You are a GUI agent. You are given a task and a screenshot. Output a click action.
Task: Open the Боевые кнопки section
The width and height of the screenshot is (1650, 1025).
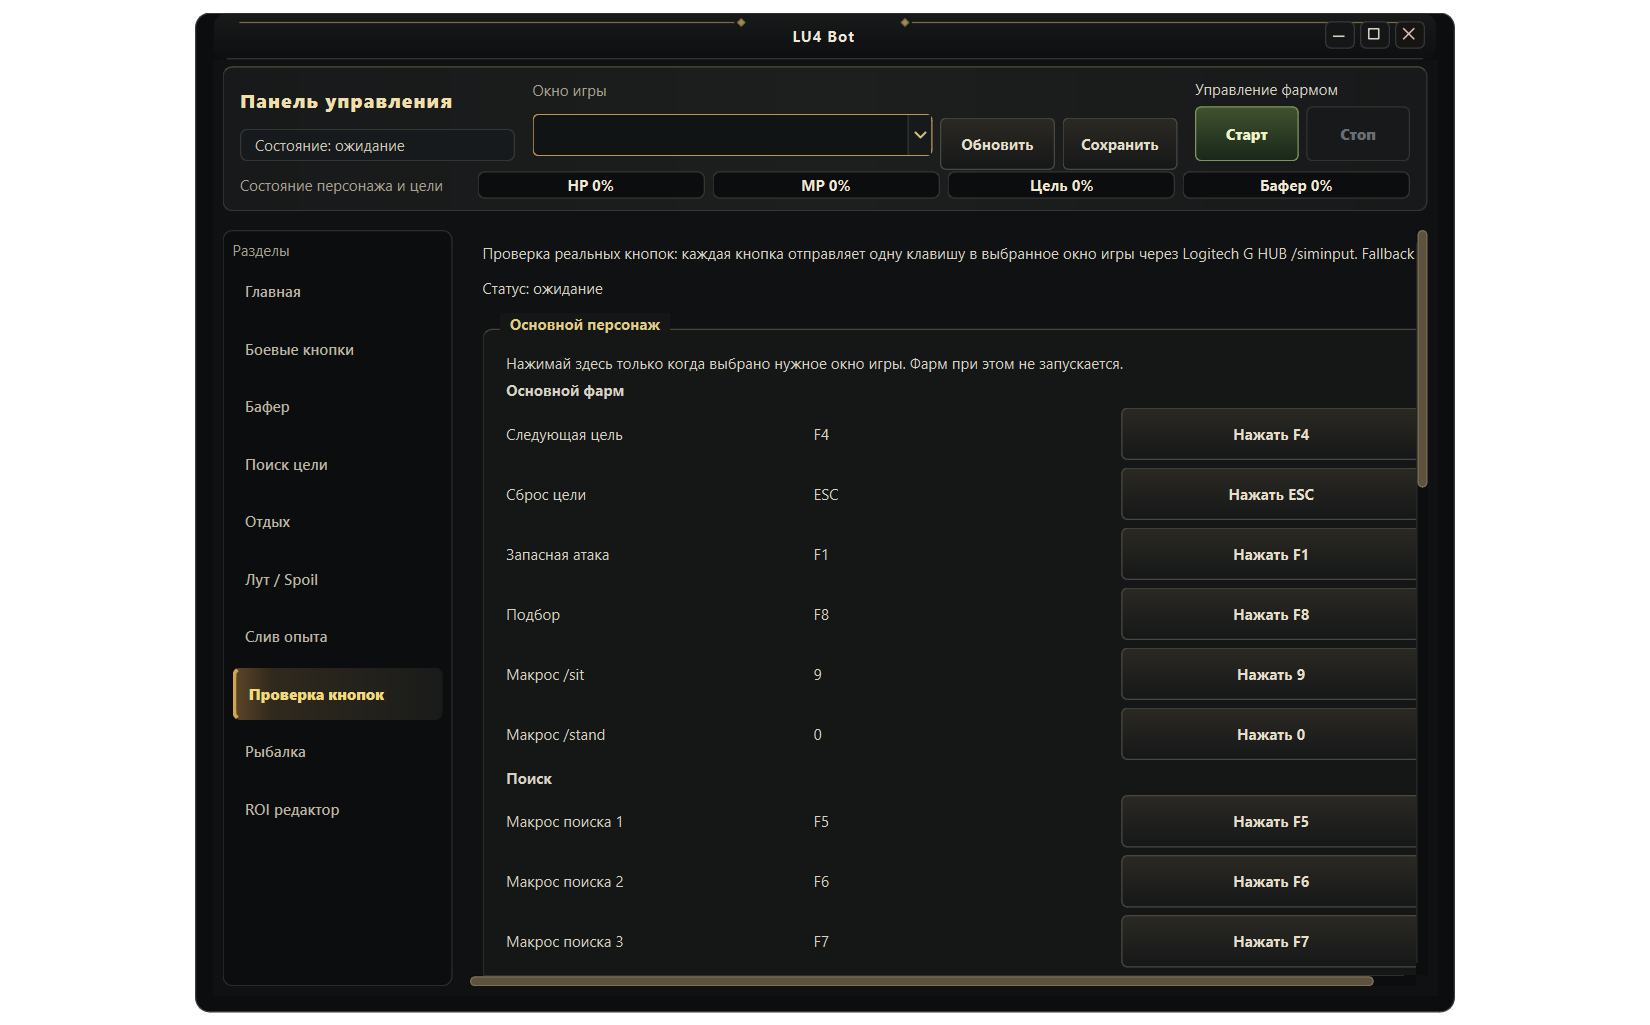coord(337,350)
